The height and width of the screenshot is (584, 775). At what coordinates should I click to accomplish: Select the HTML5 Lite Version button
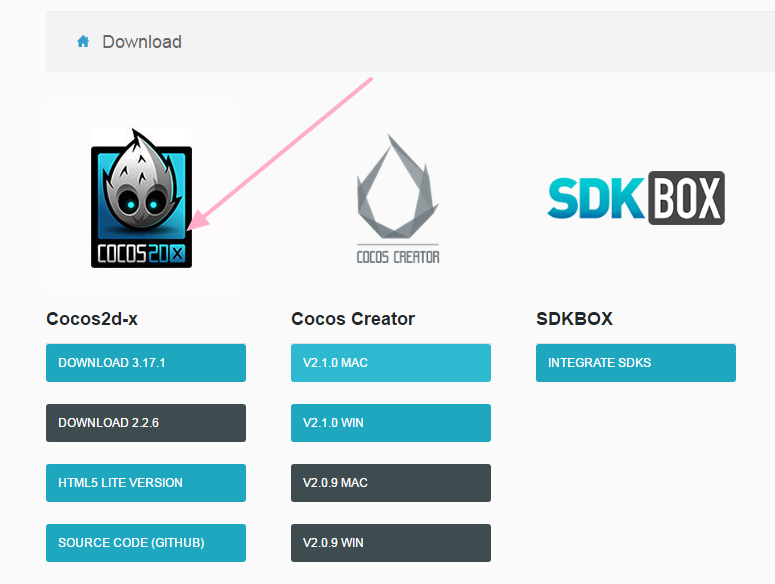146,483
